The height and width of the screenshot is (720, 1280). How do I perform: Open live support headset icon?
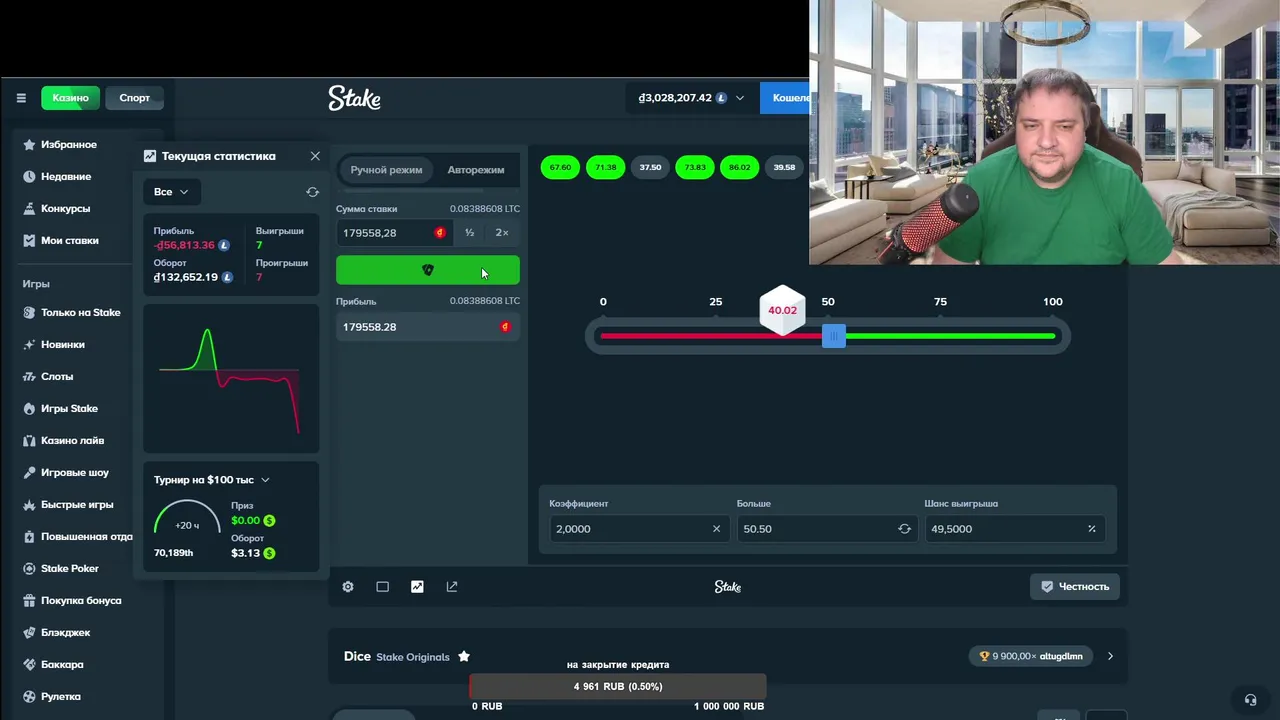click(1250, 700)
